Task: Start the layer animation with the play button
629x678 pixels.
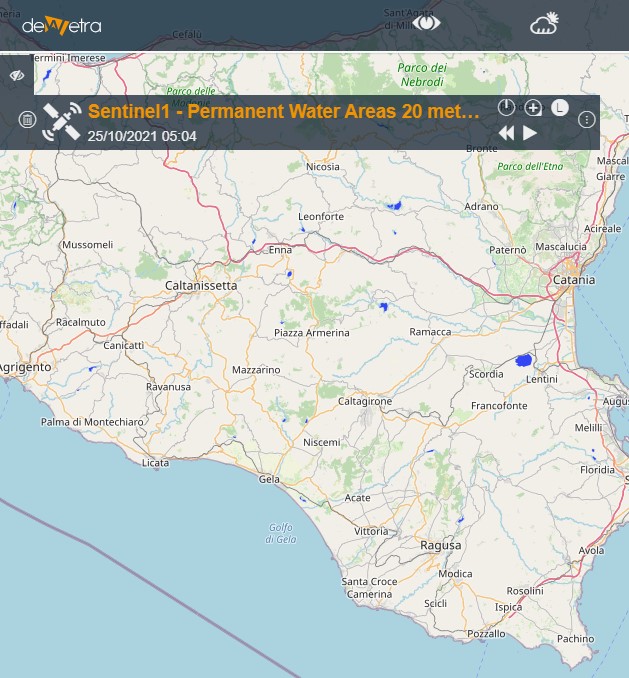Action: pos(530,133)
